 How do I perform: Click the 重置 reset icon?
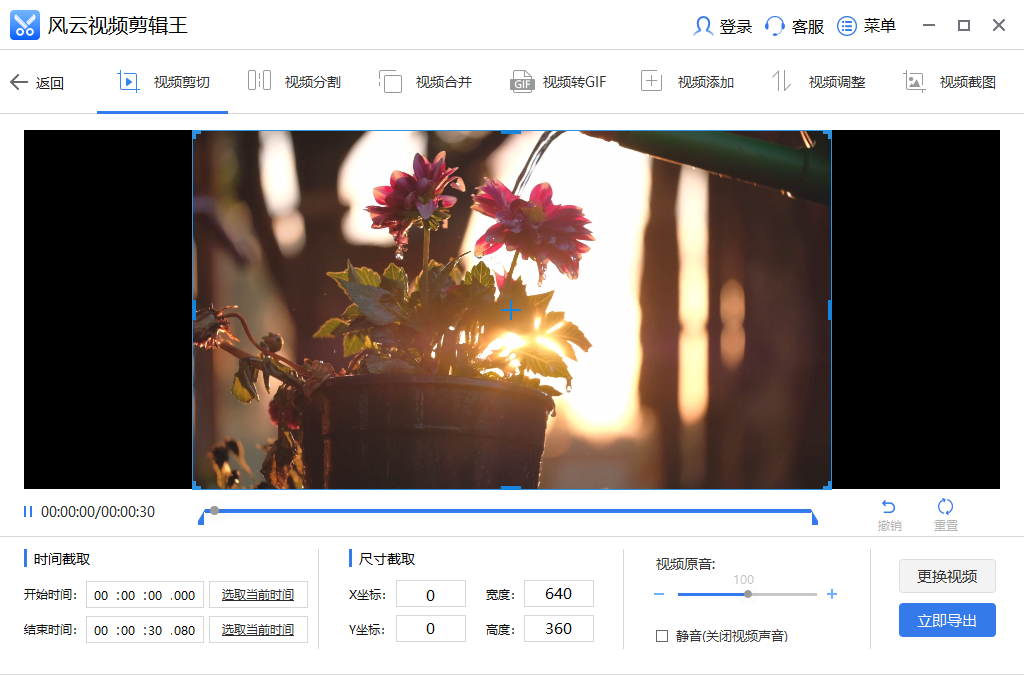pyautogui.click(x=945, y=512)
